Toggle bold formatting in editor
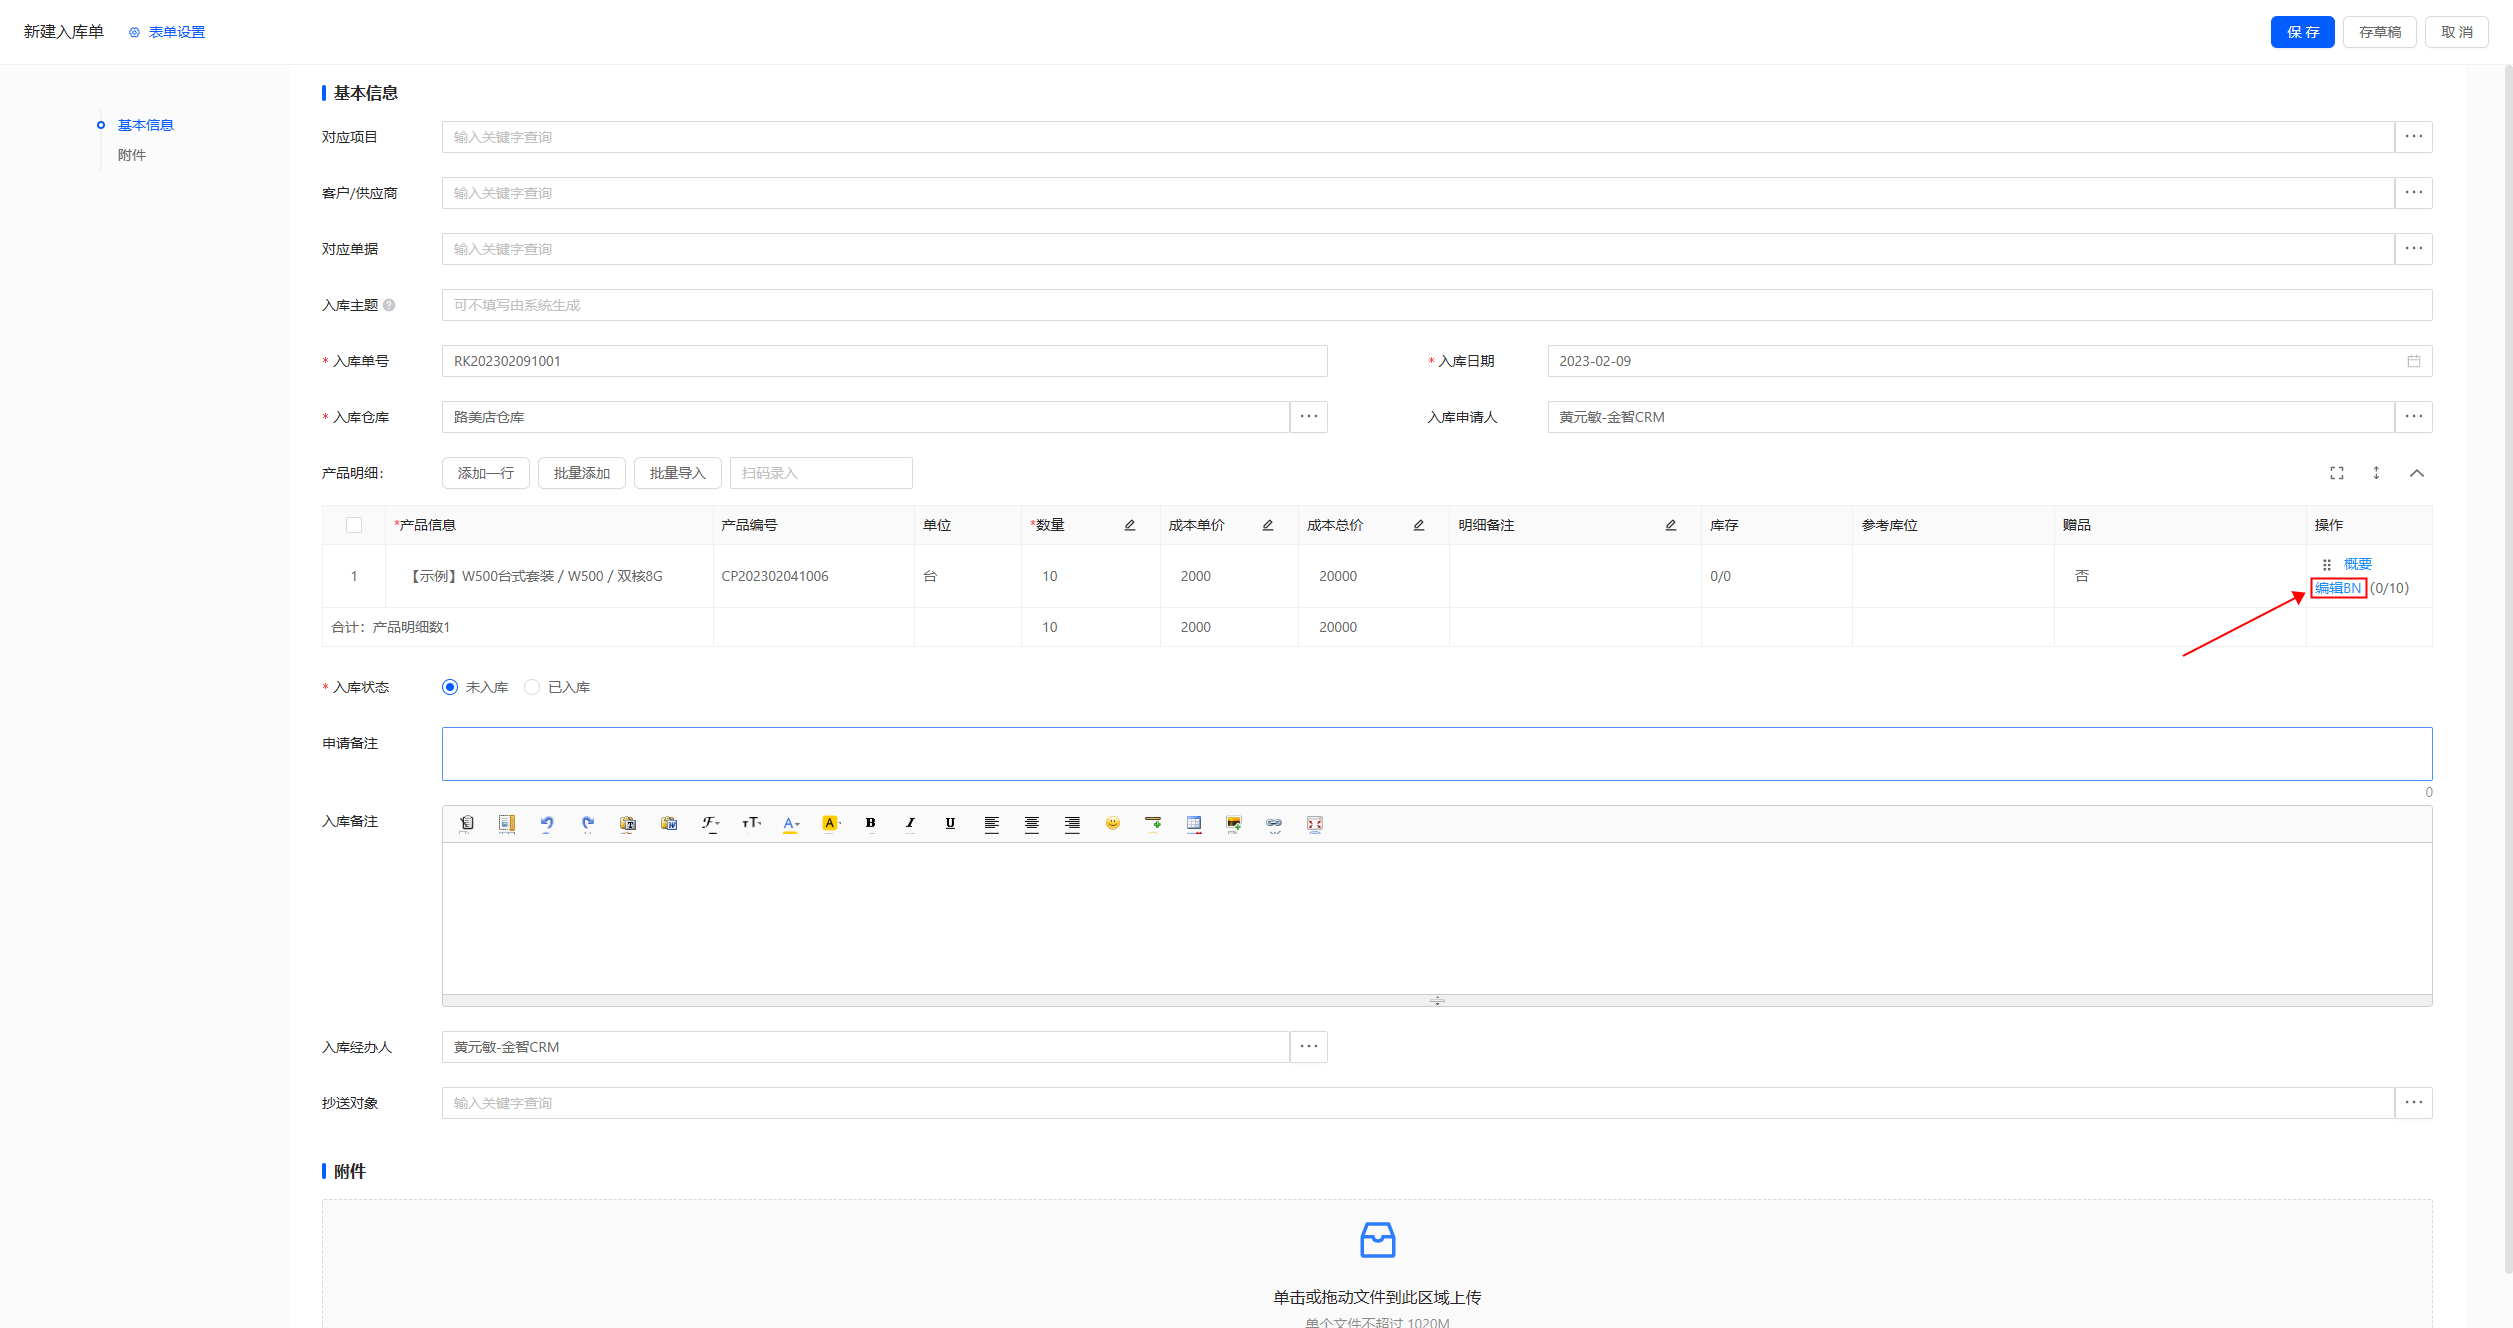 (x=870, y=824)
